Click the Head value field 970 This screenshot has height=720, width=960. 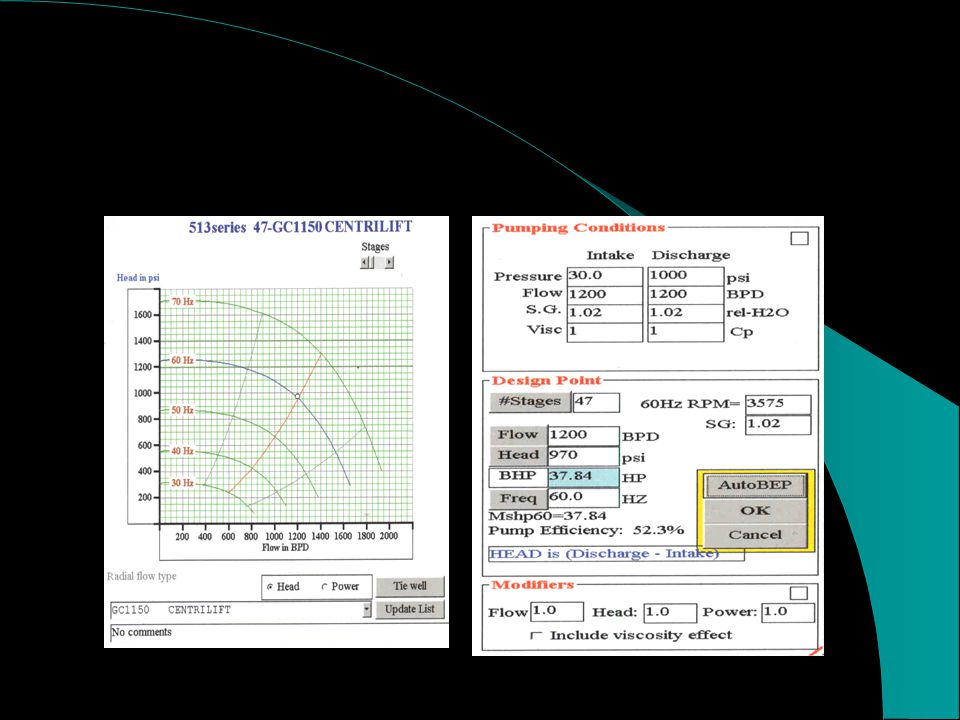(583, 456)
